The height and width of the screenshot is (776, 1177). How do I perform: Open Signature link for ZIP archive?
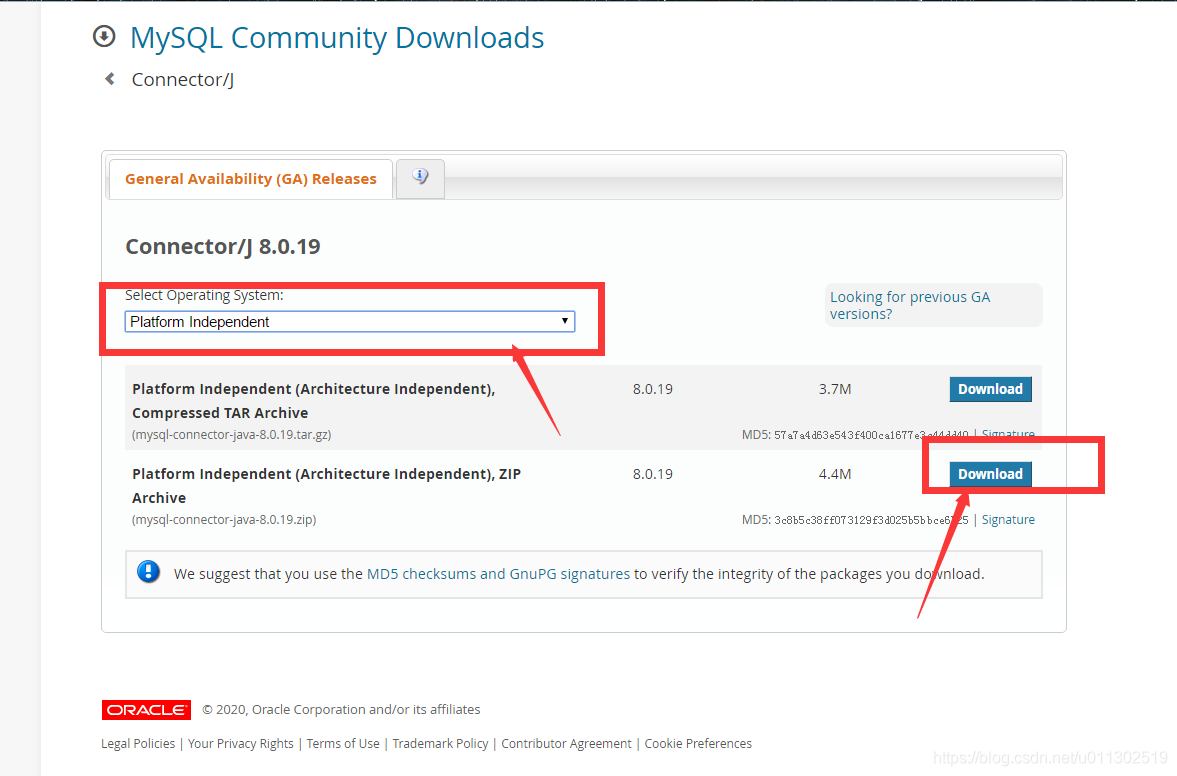pyautogui.click(x=1008, y=519)
